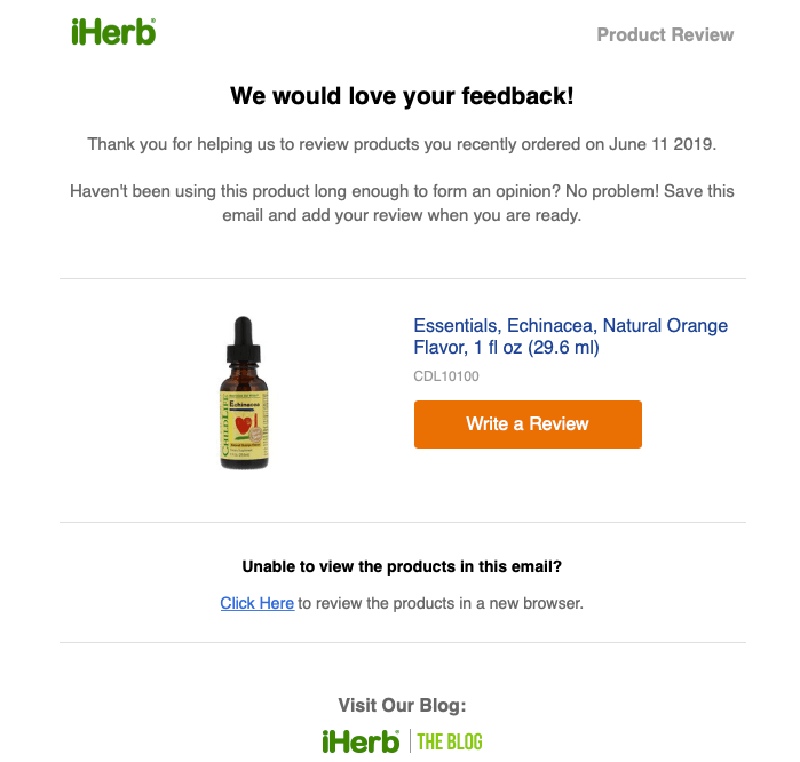The height and width of the screenshot is (762, 800).
Task: Click the "We would love your feedback!" heading
Action: (x=402, y=96)
